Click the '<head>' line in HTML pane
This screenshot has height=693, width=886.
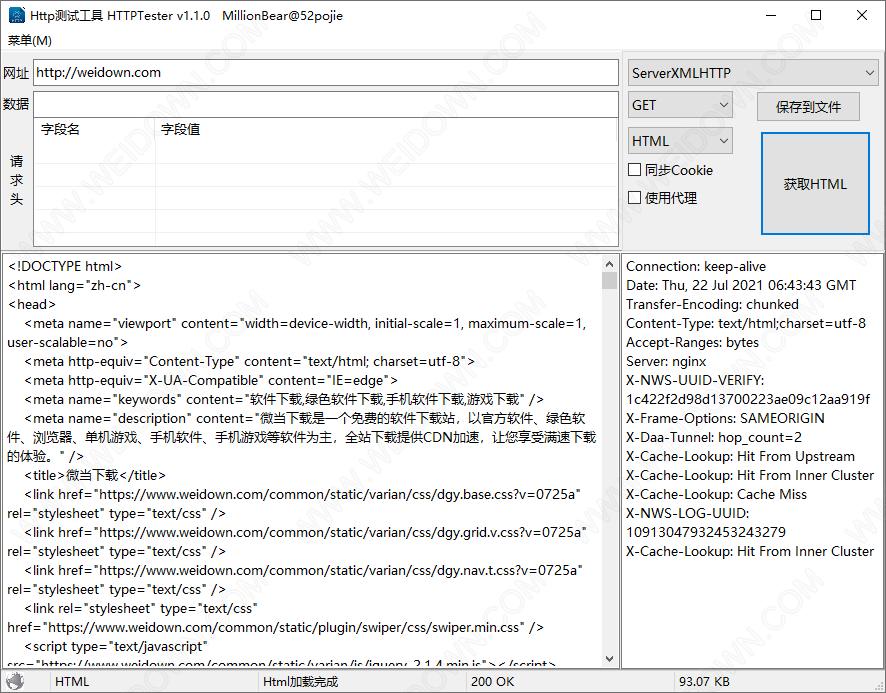point(32,304)
